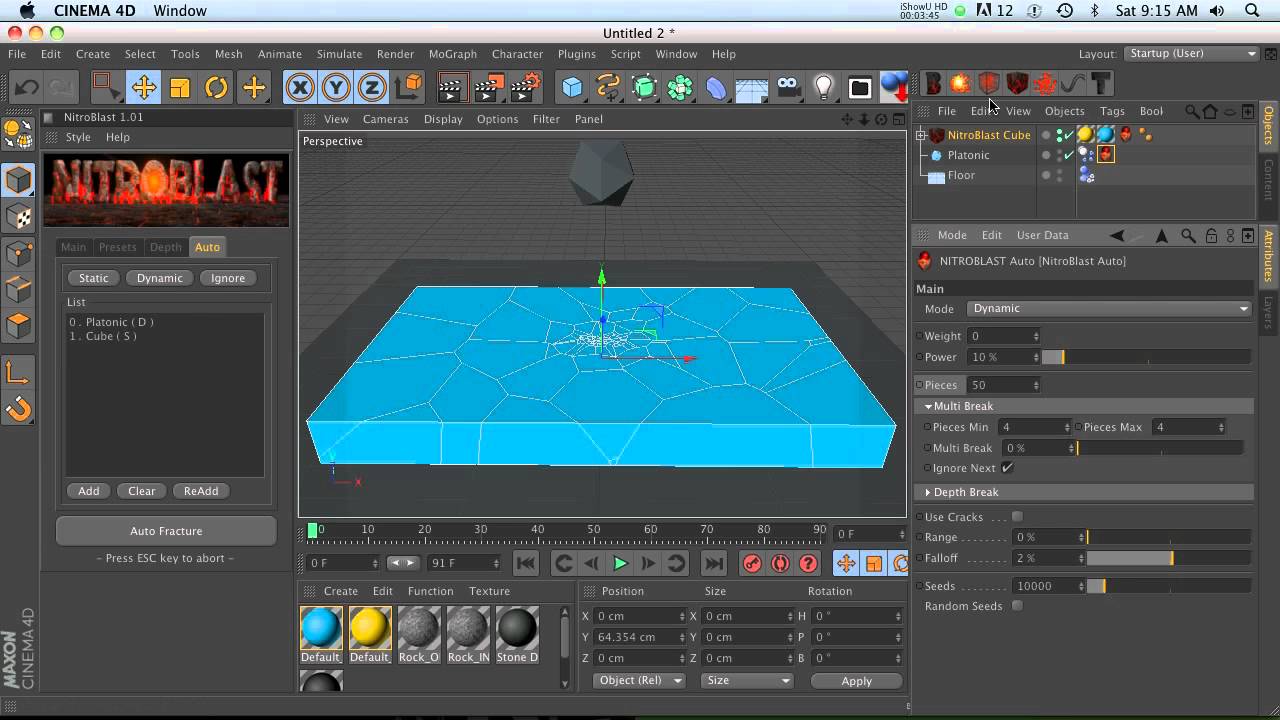Open the Mode dropdown showing Dynamic
This screenshot has width=1280, height=720.
(x=1110, y=309)
